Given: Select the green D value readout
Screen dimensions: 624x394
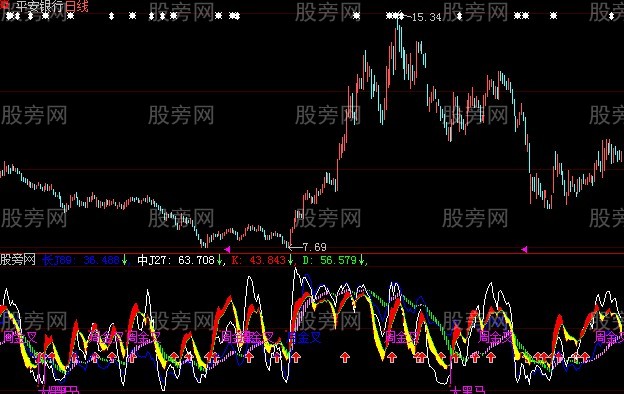Looking at the screenshot, I should (x=330, y=260).
